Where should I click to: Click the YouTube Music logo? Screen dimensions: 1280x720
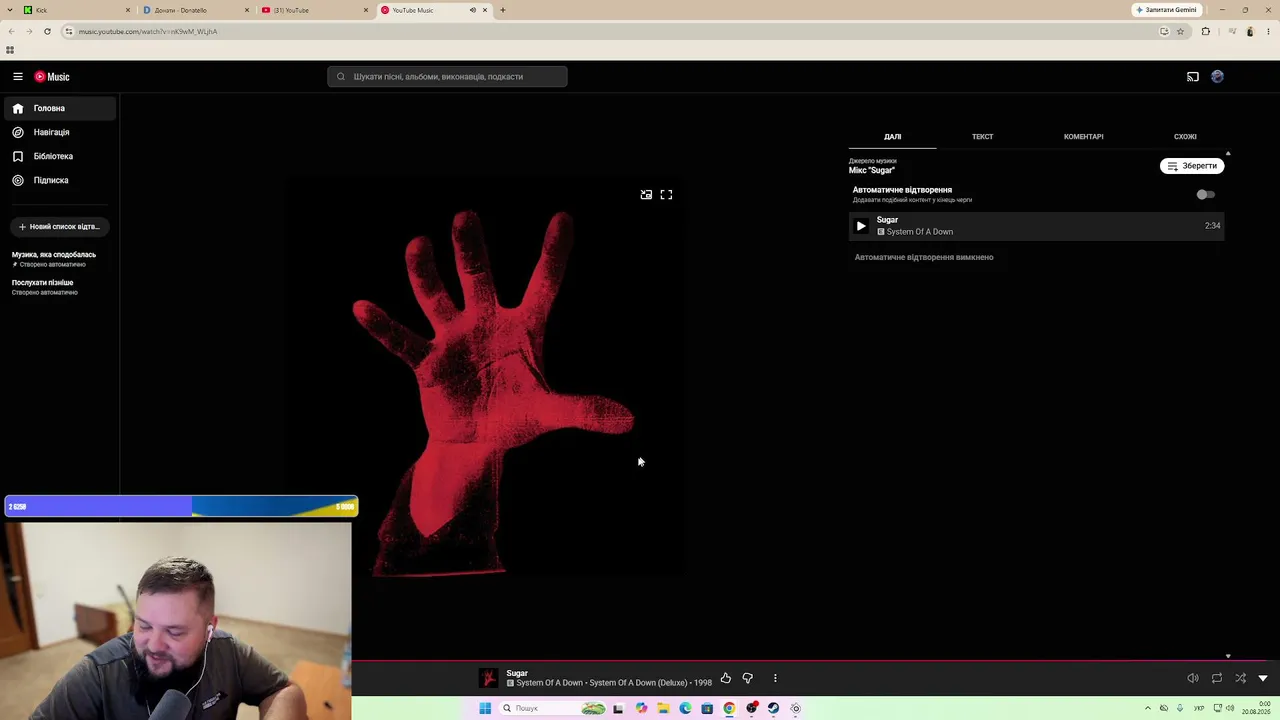(x=52, y=76)
